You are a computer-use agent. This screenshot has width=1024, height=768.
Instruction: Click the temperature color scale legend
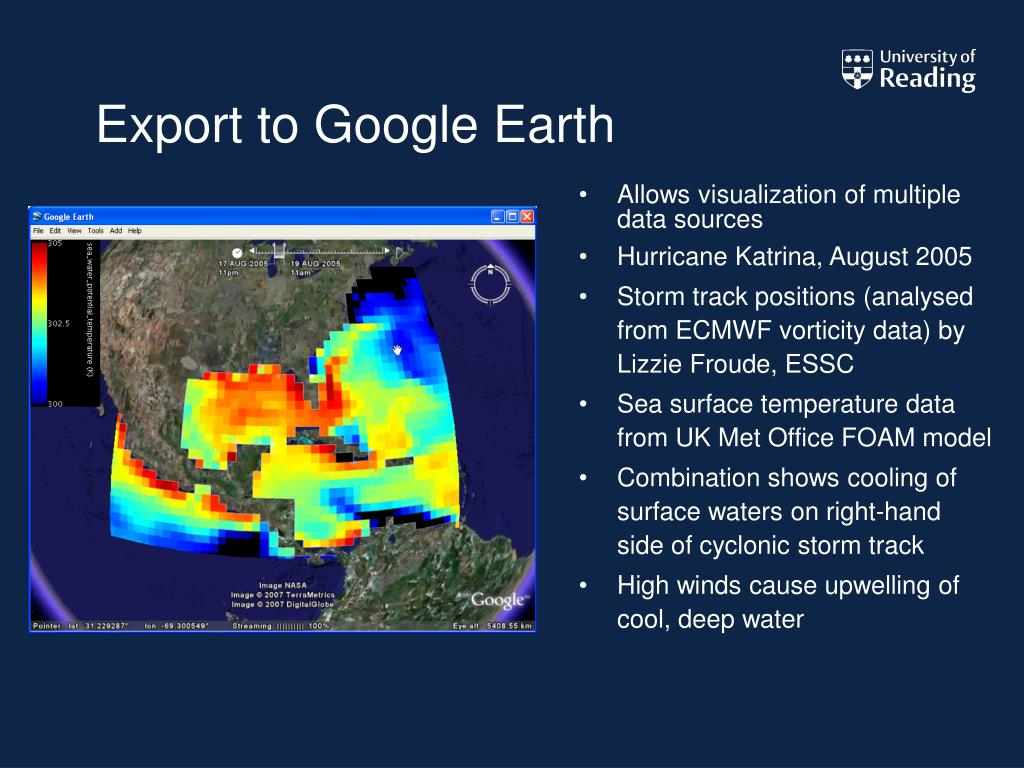[39, 323]
